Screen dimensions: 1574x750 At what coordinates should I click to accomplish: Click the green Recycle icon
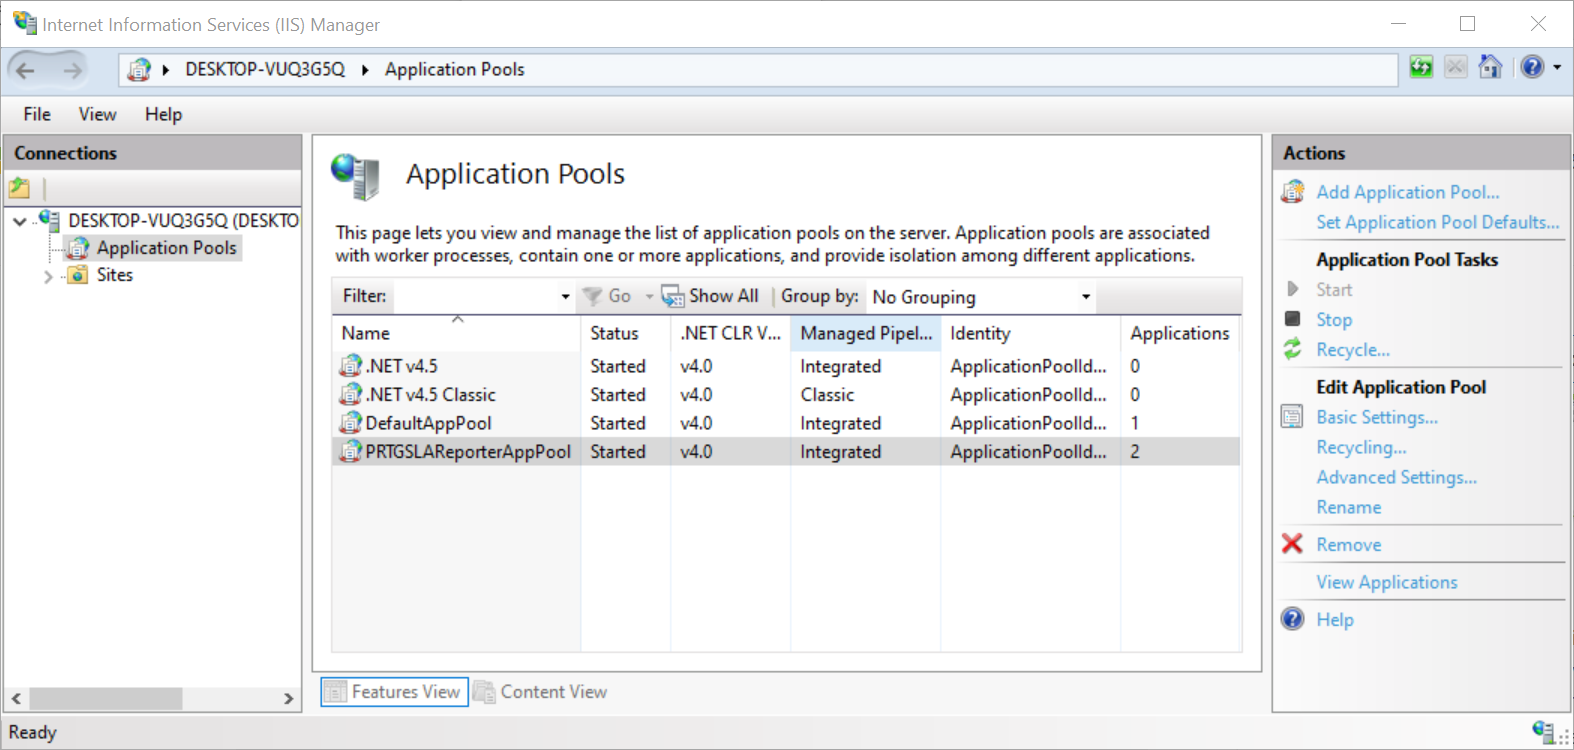coord(1292,349)
